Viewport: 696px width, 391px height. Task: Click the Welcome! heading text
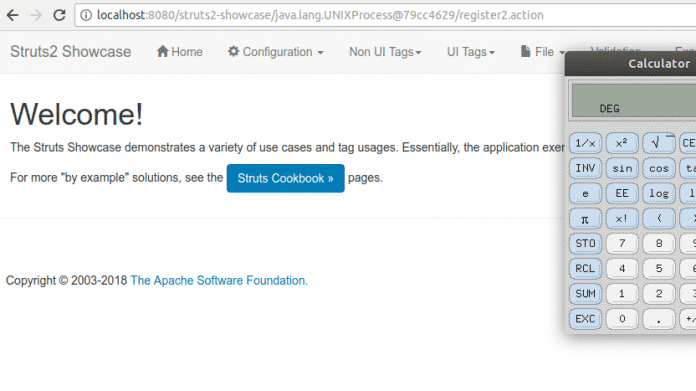pyautogui.click(x=76, y=115)
